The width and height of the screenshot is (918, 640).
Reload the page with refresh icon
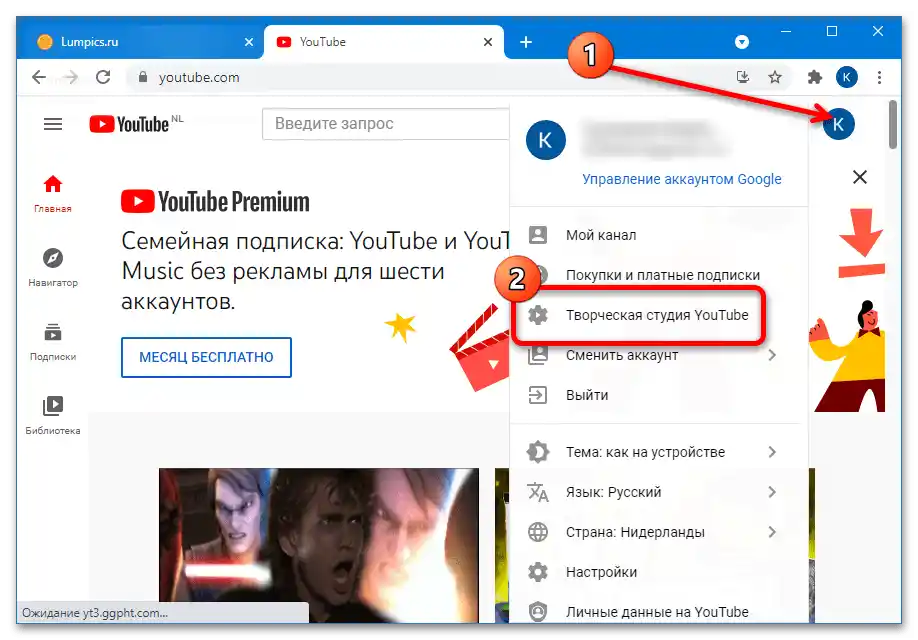click(103, 77)
